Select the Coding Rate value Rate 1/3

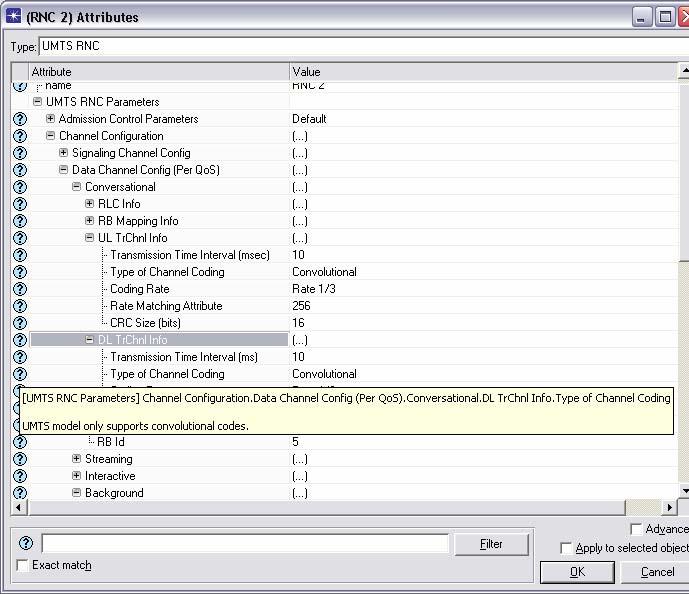pos(314,289)
